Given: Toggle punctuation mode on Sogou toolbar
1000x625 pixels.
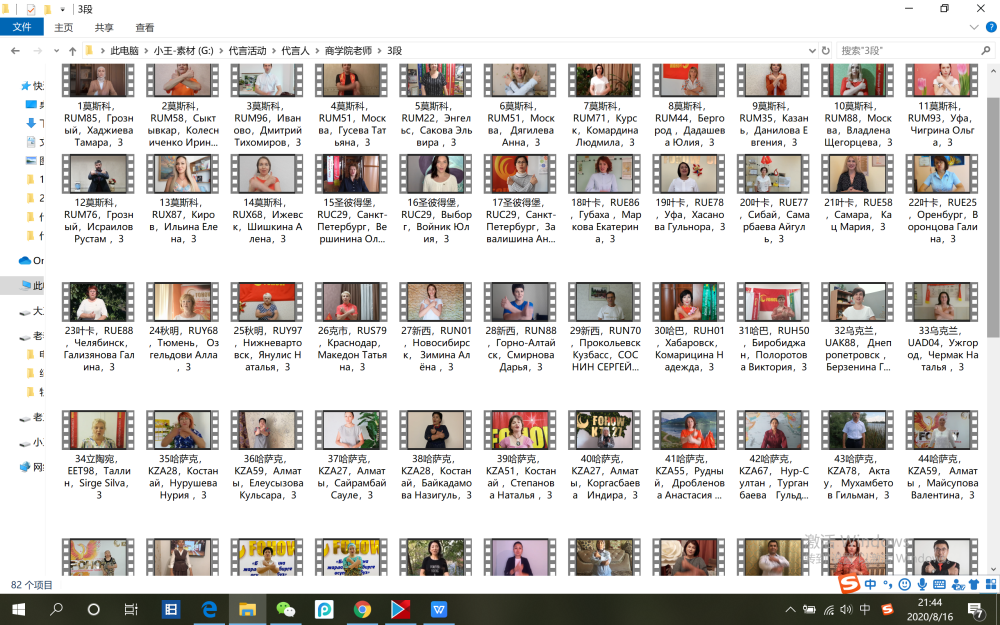Looking at the screenshot, I should pyautogui.click(x=888, y=584).
